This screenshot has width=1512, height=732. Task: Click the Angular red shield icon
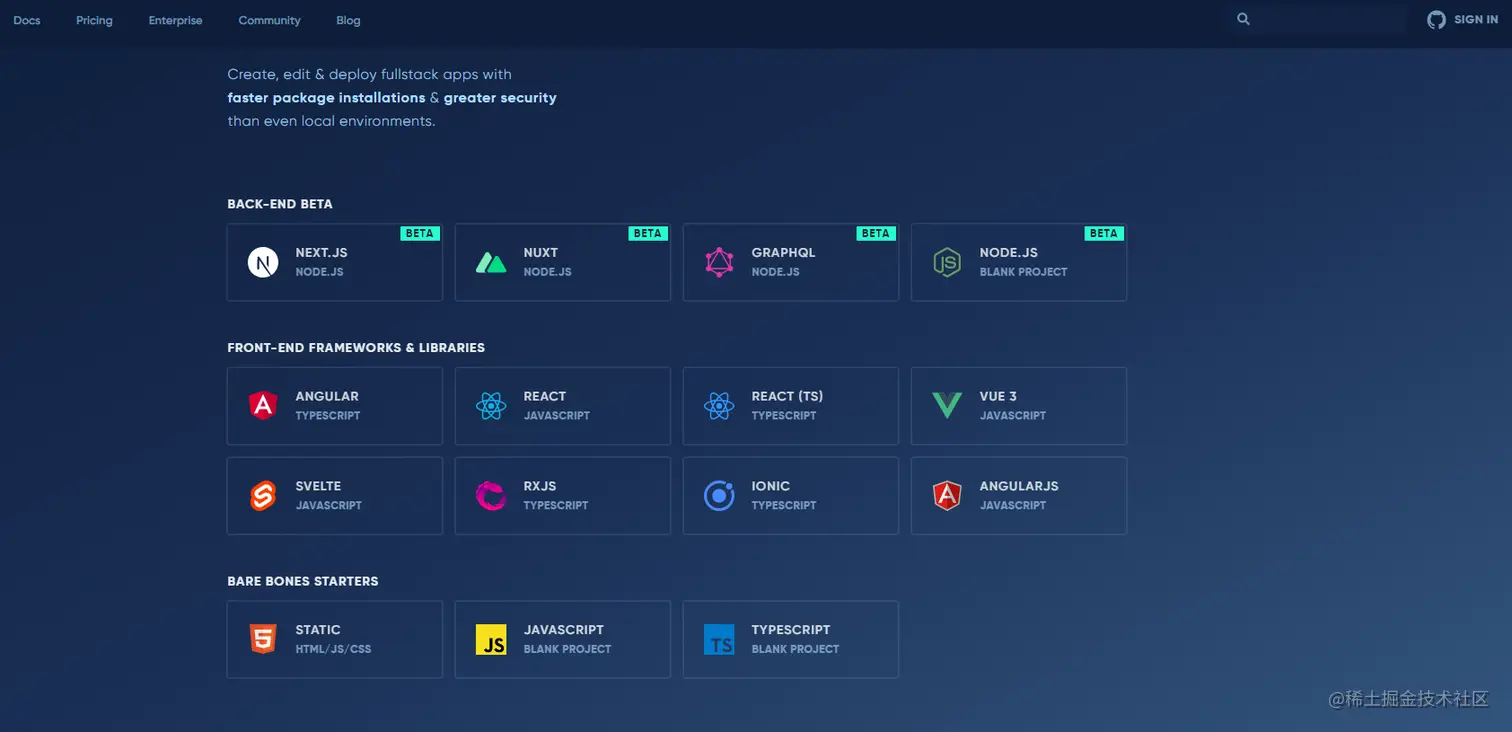tap(263, 405)
